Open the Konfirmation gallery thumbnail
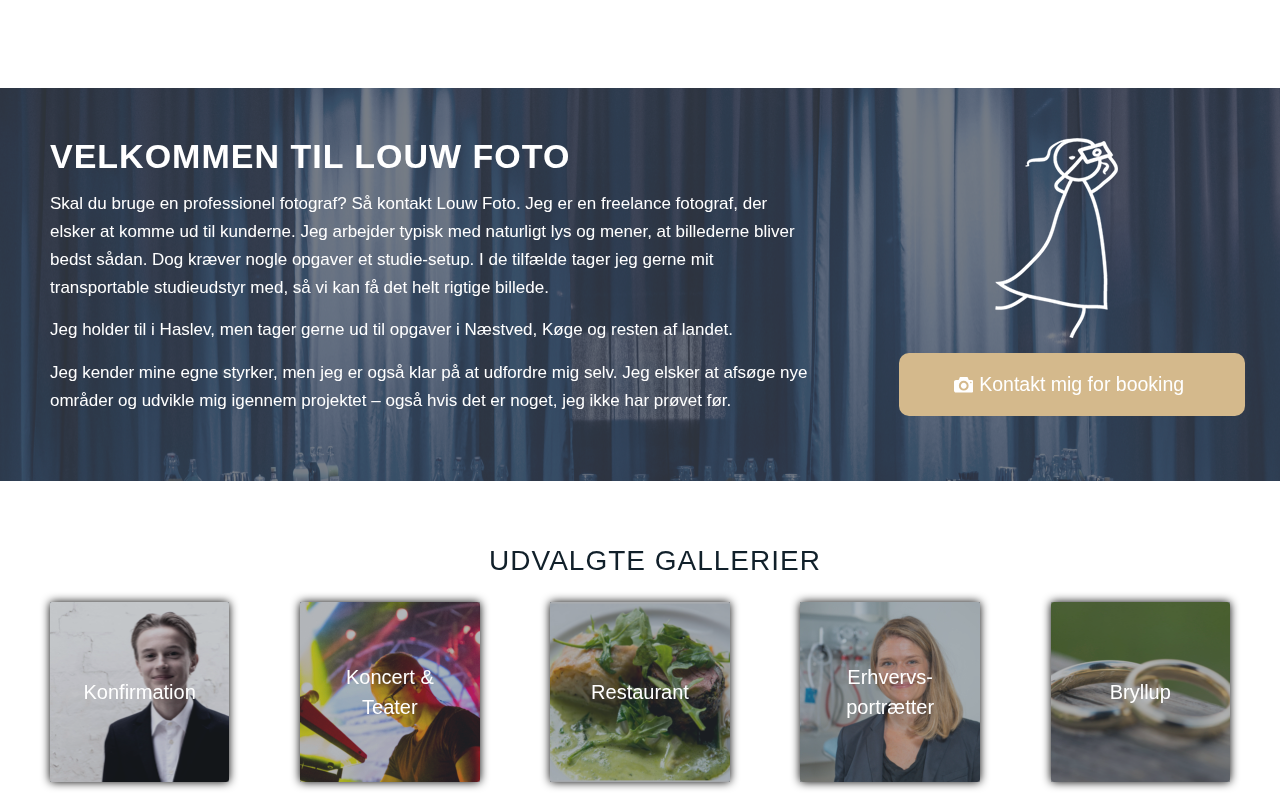The height and width of the screenshot is (800, 1280). tap(140, 692)
